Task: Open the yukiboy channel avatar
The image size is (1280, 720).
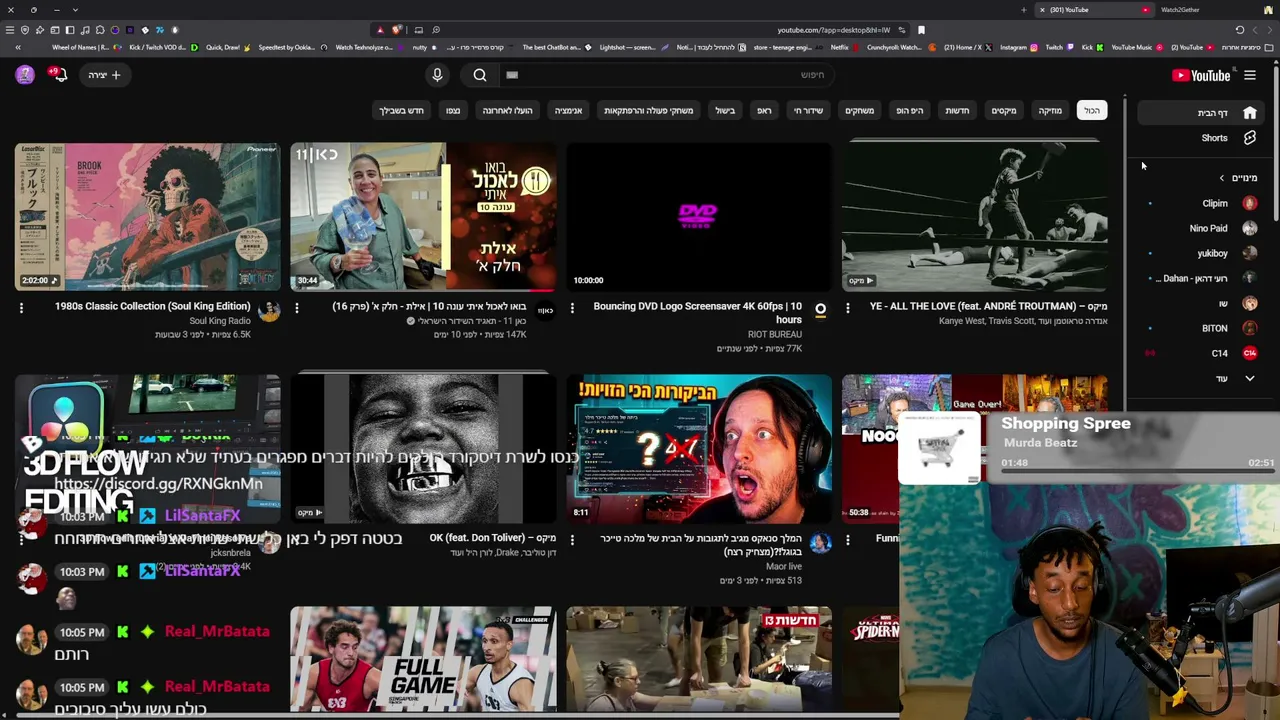Action: [x=1249, y=253]
